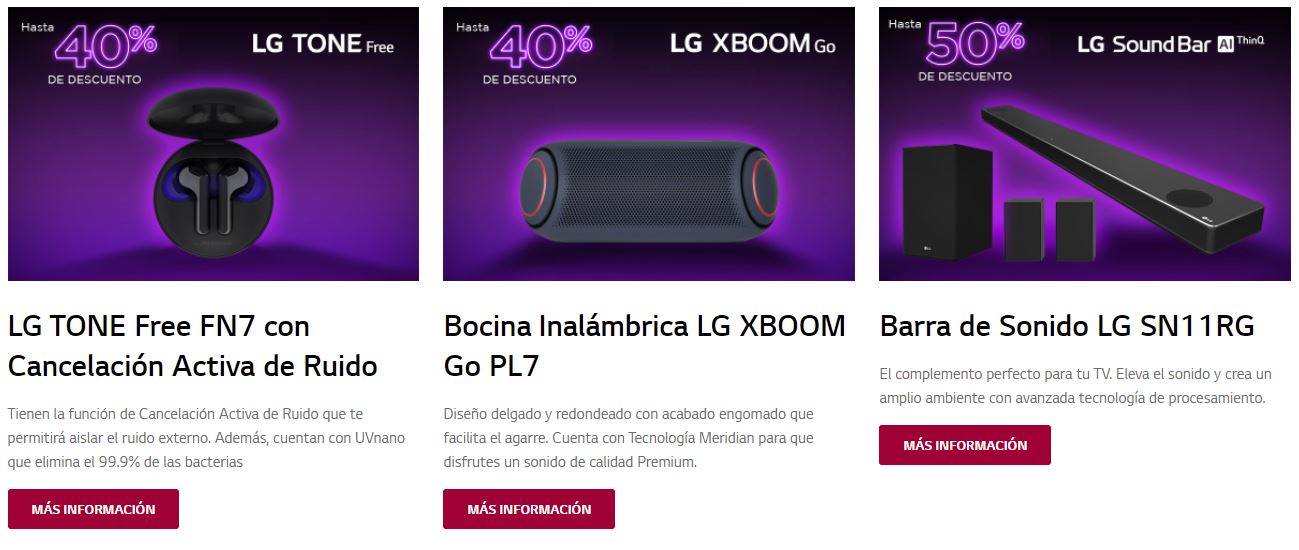The height and width of the screenshot is (550, 1299).
Task: Open the Bocina Inalámbrica LG XBOOM Go PL7 title
Action: point(645,346)
